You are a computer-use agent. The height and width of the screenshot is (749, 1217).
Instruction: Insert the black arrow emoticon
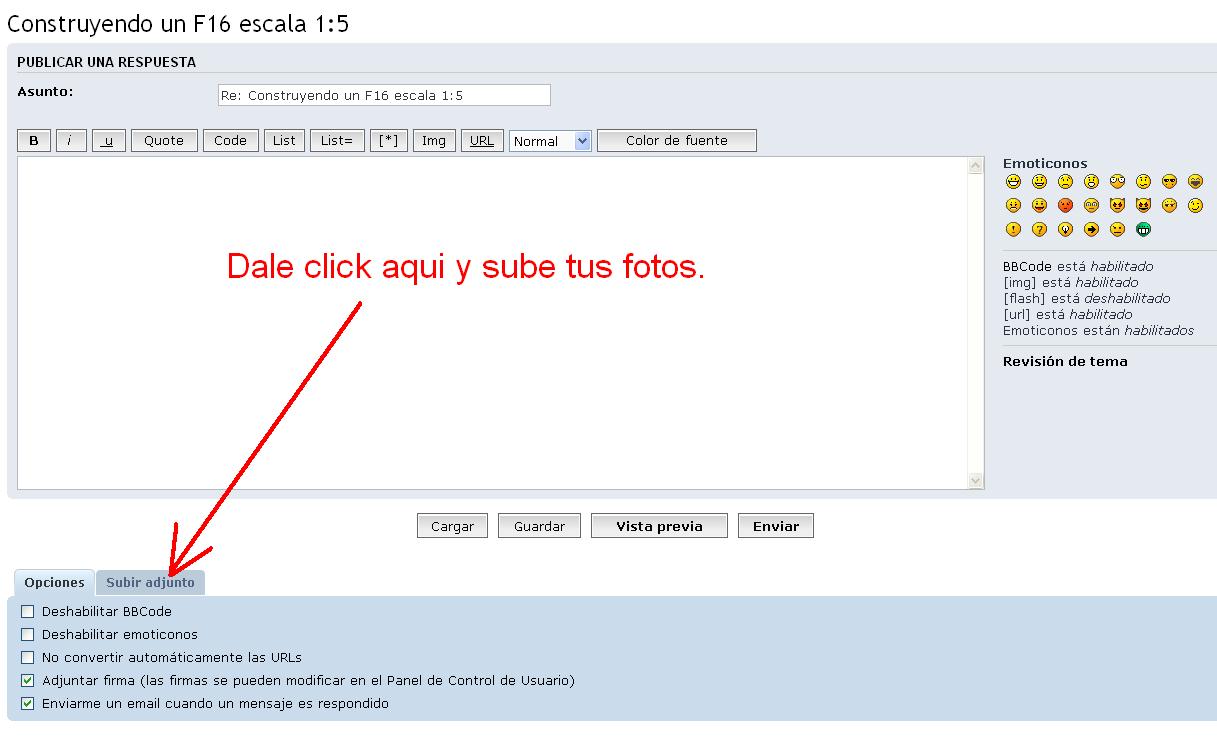[x=1091, y=230]
